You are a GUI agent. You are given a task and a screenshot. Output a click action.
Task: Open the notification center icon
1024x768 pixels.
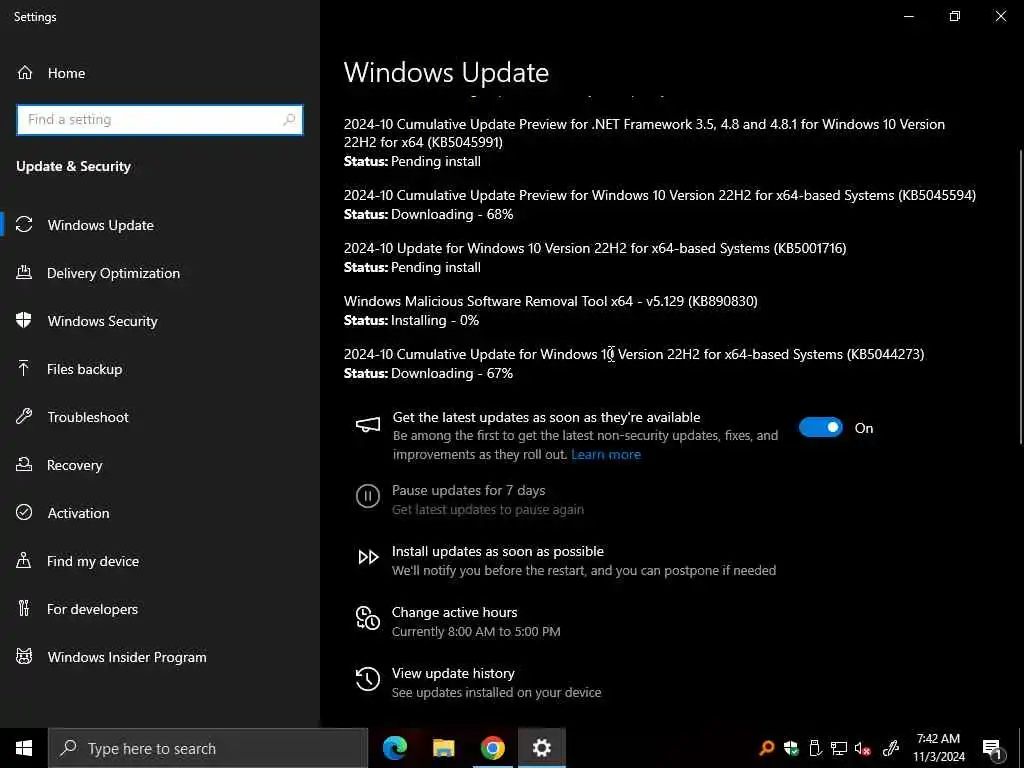point(992,748)
